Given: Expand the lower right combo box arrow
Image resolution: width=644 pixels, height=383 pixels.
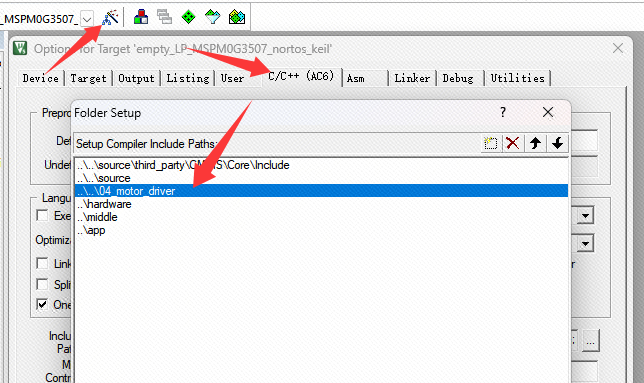Looking at the screenshot, I should coord(586,244).
